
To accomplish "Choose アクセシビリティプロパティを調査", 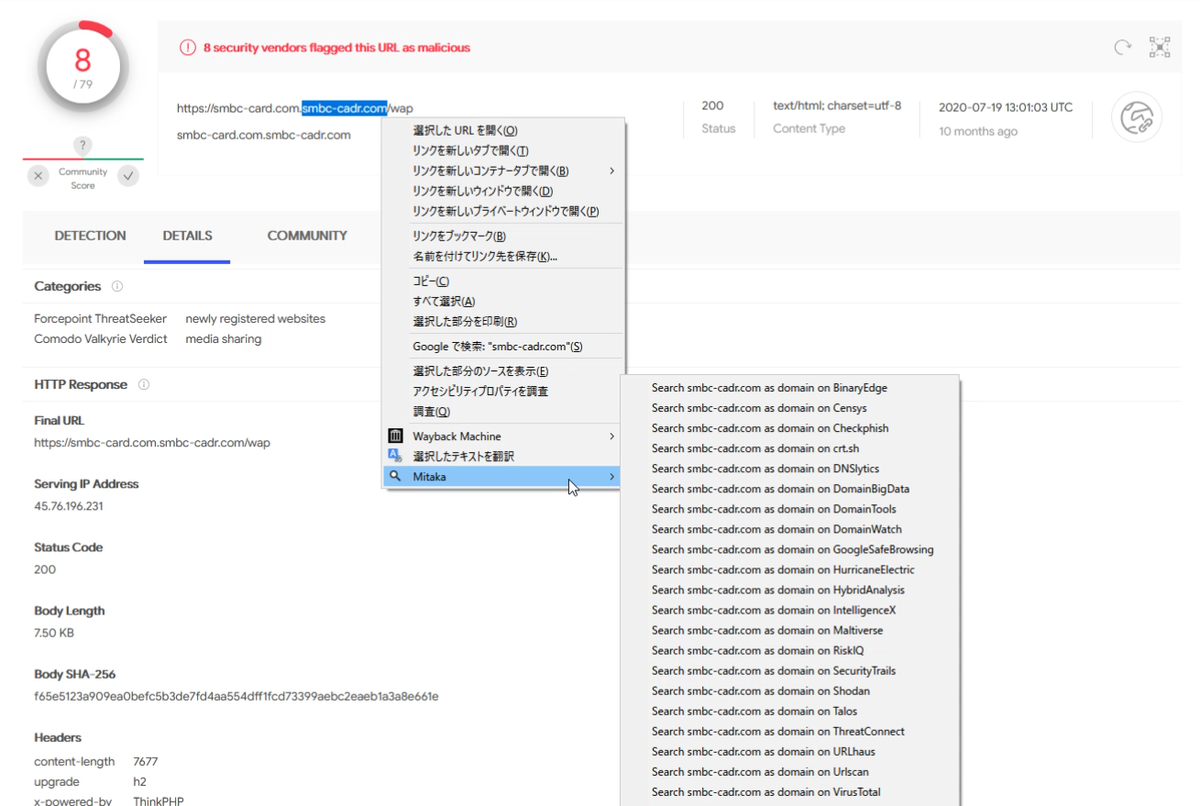I will tap(503, 391).
